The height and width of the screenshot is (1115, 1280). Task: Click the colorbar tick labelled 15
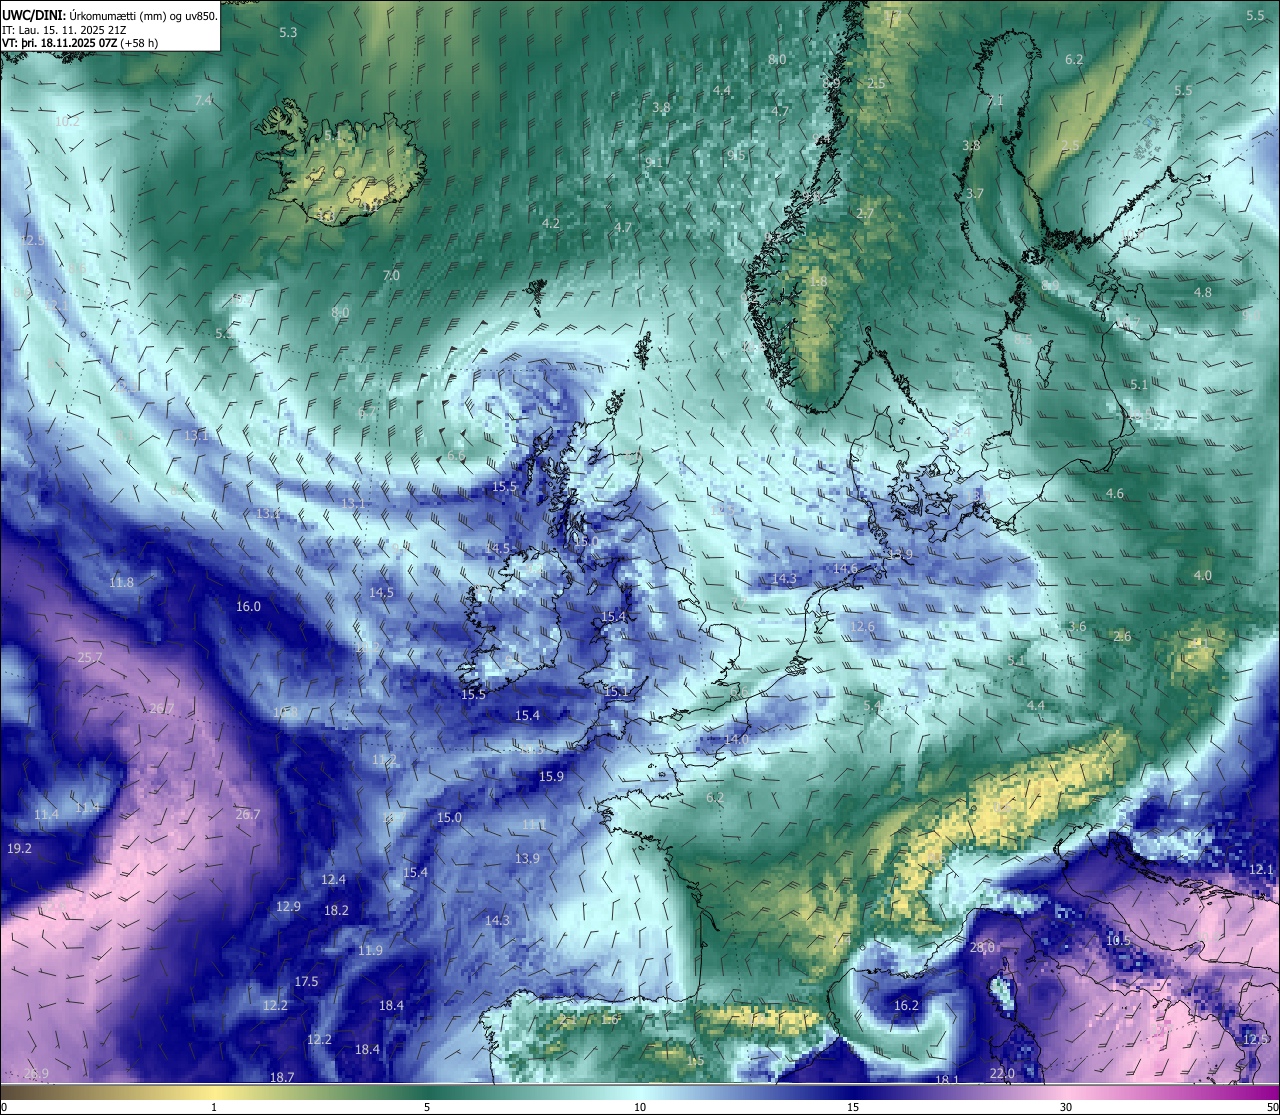coord(853,1106)
